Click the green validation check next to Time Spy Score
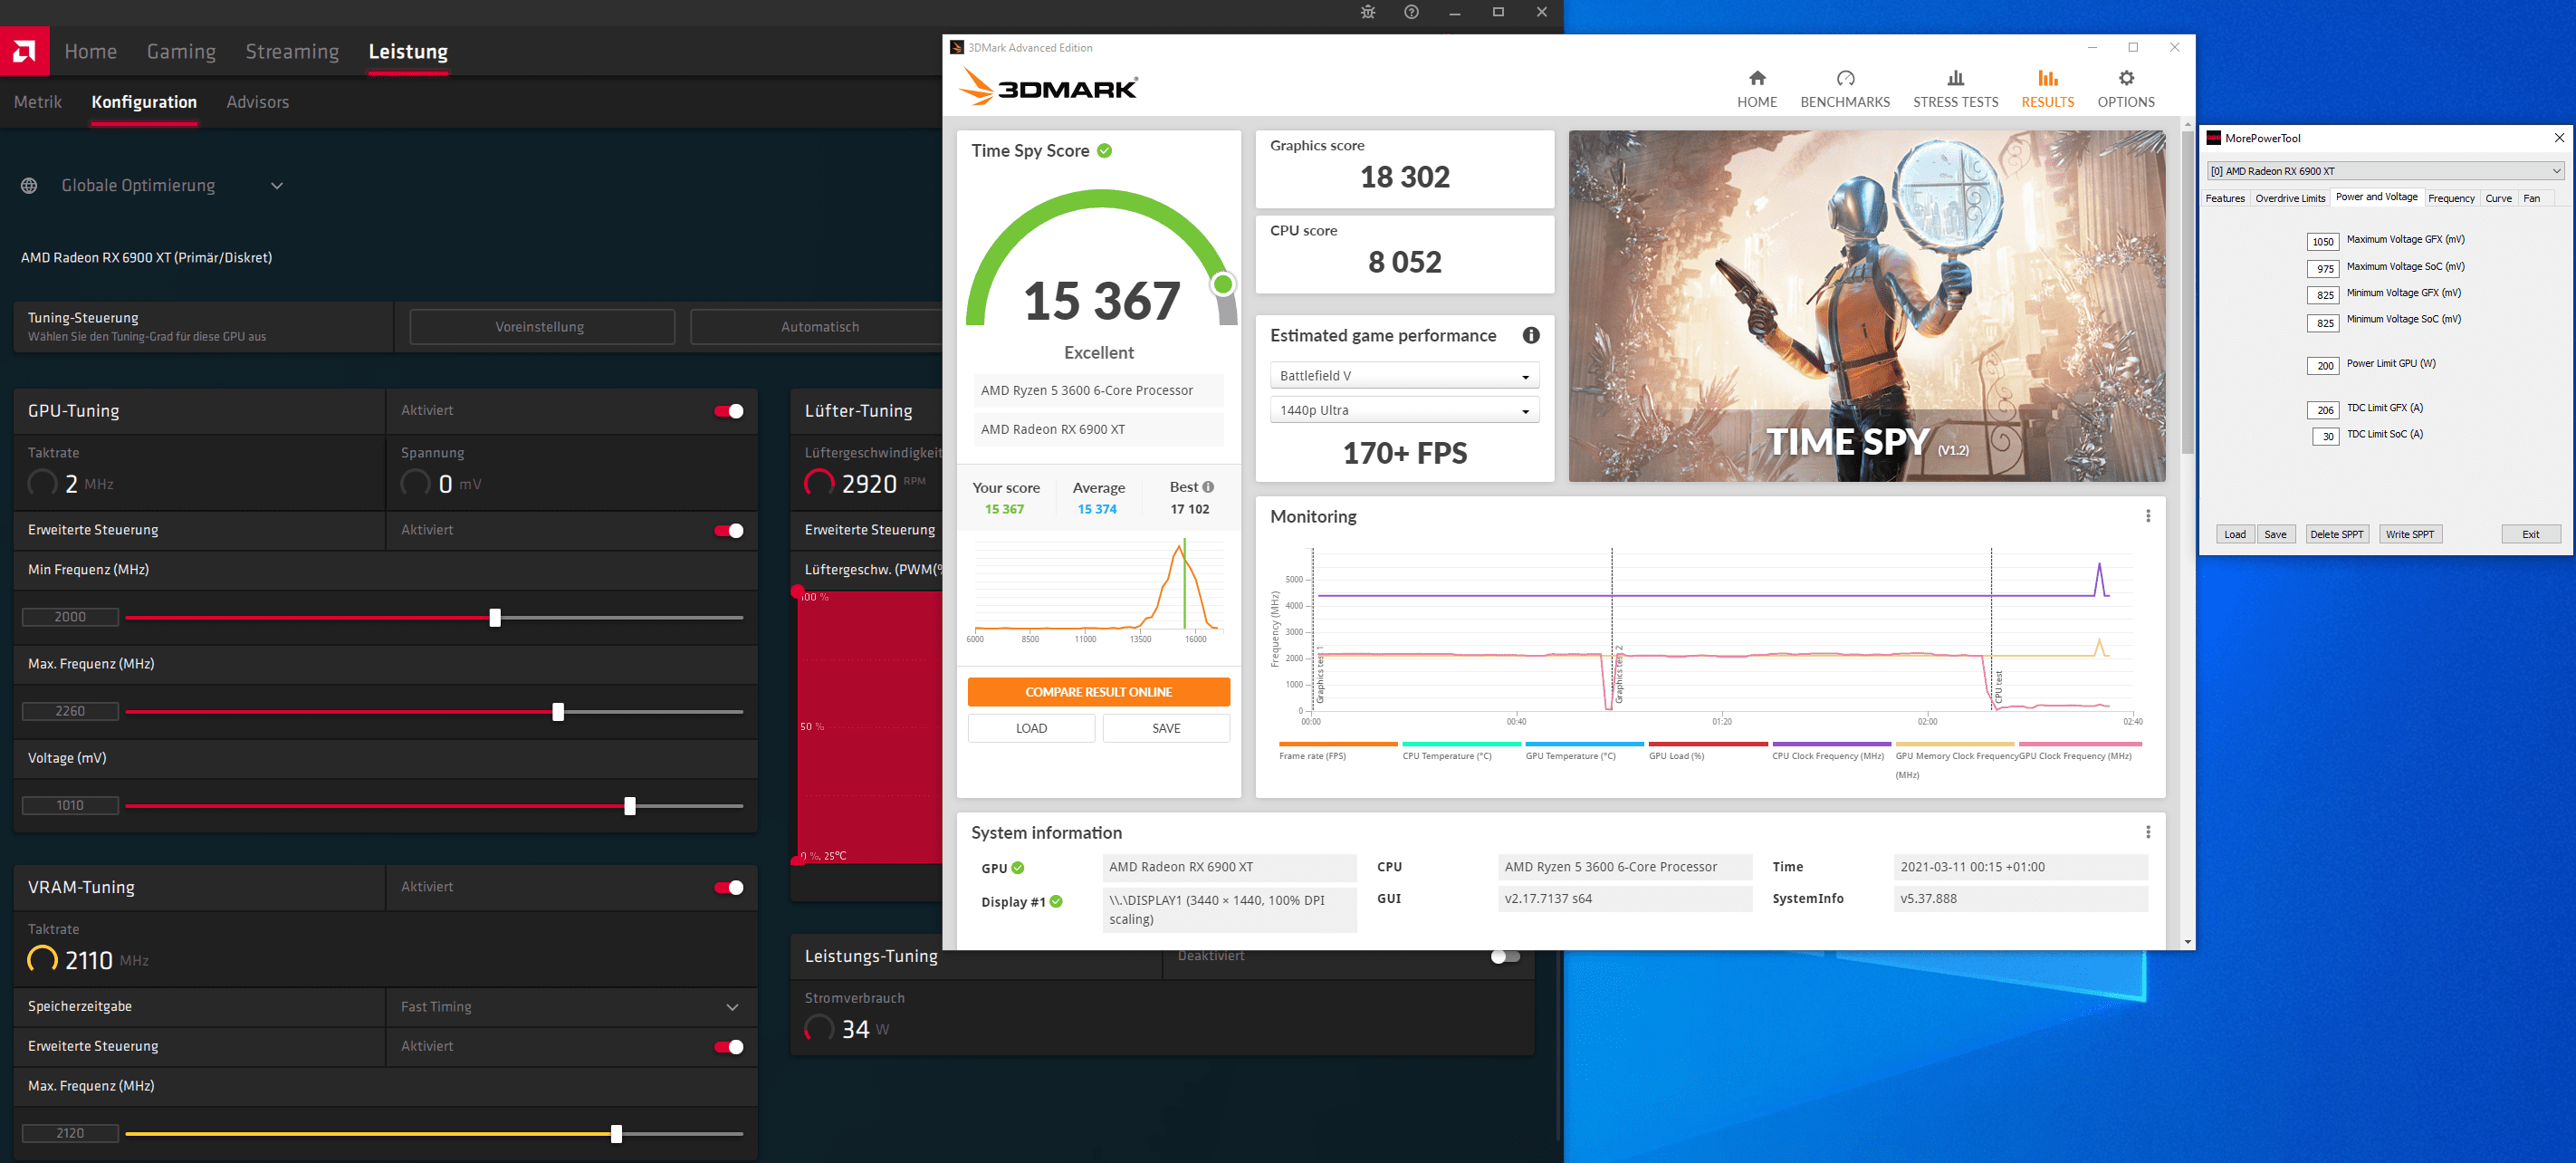Viewport: 2576px width, 1163px height. (1104, 151)
